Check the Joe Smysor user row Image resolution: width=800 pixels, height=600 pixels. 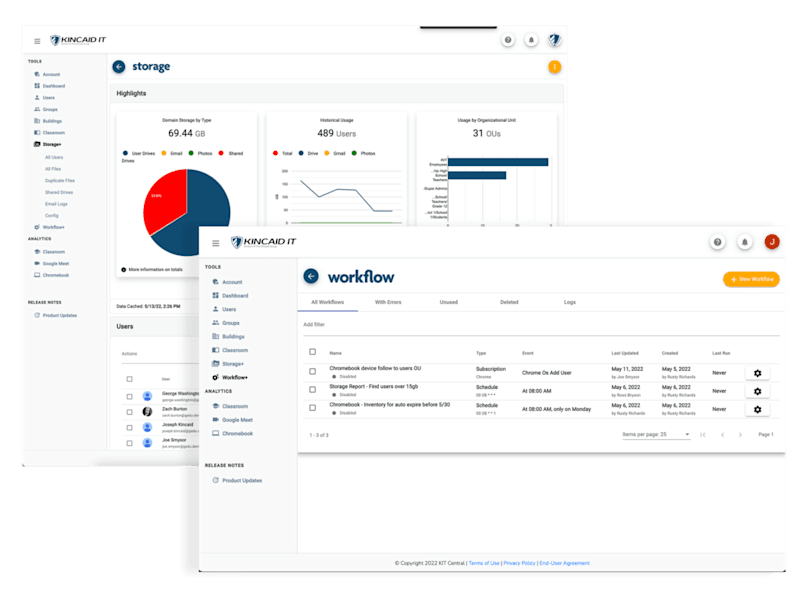point(130,443)
